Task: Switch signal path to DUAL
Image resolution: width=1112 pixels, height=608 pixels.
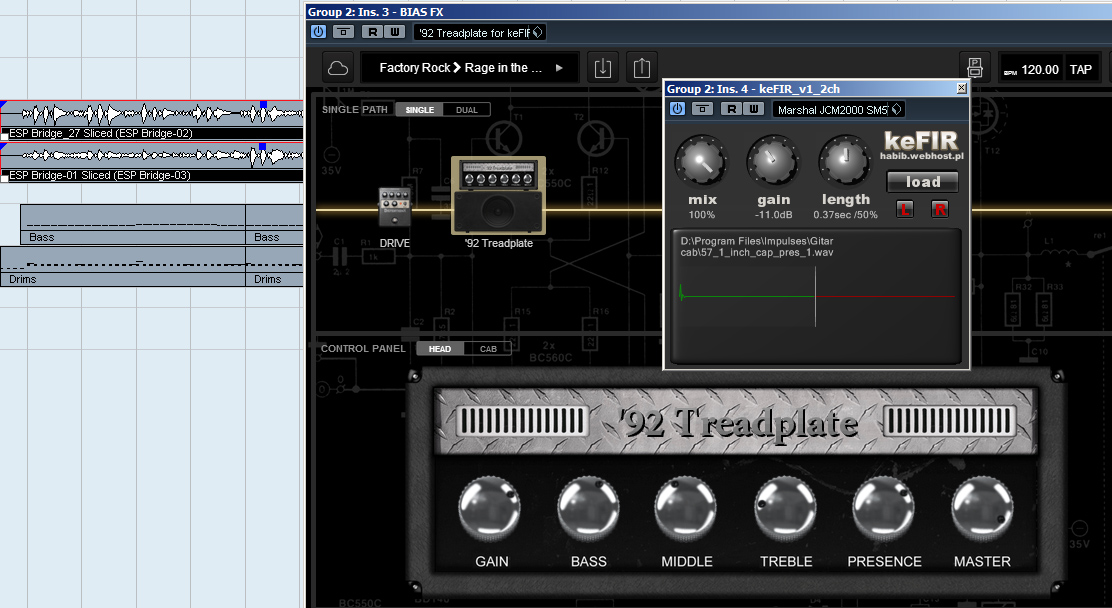Action: pos(467,110)
